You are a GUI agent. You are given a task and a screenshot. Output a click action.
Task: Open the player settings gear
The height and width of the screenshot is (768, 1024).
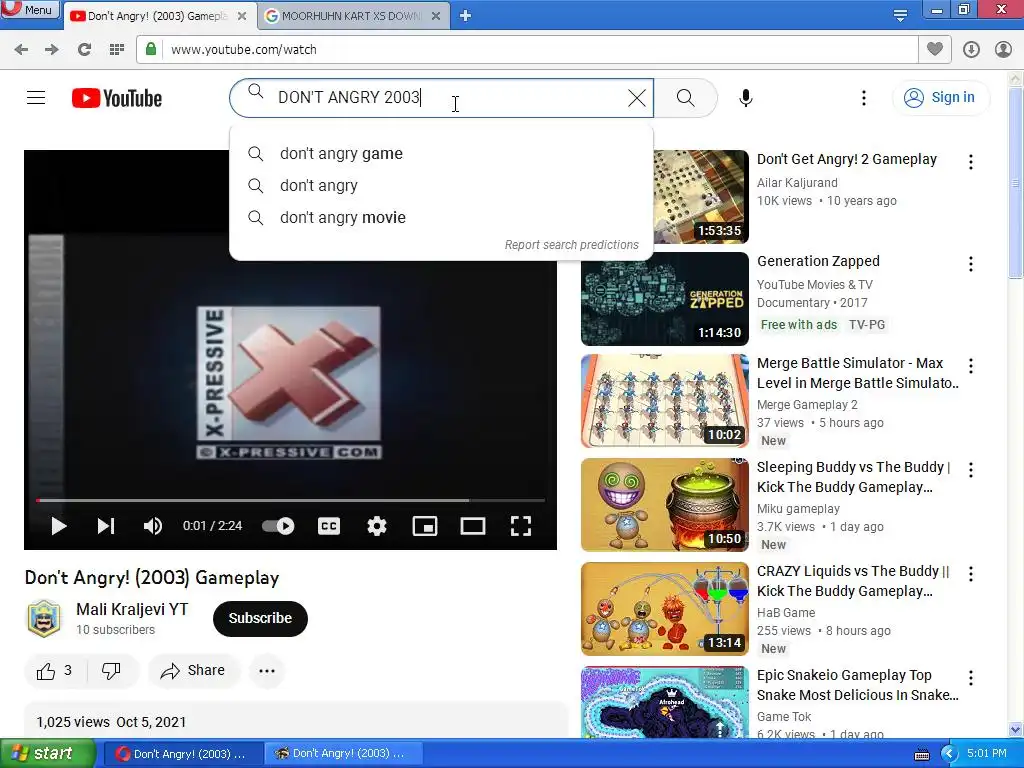pos(377,526)
